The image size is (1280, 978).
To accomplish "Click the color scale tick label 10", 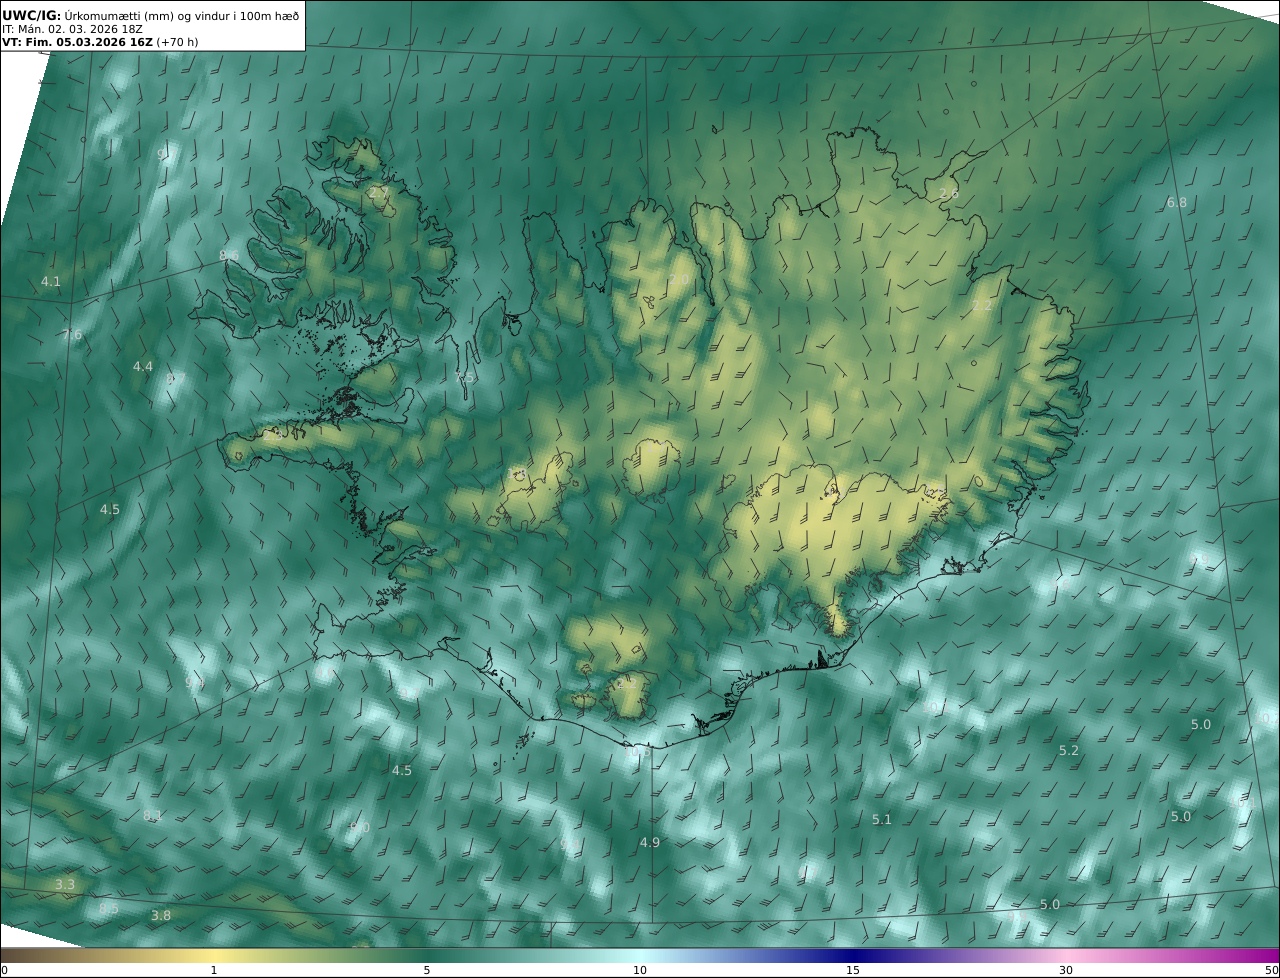I will pyautogui.click(x=640, y=970).
